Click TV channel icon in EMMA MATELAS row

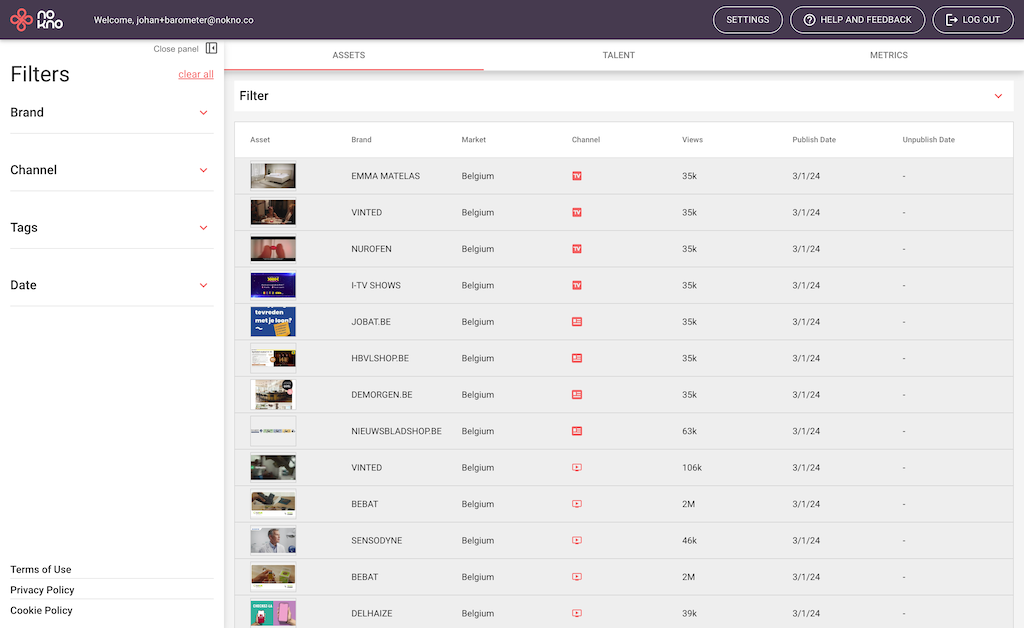577,176
